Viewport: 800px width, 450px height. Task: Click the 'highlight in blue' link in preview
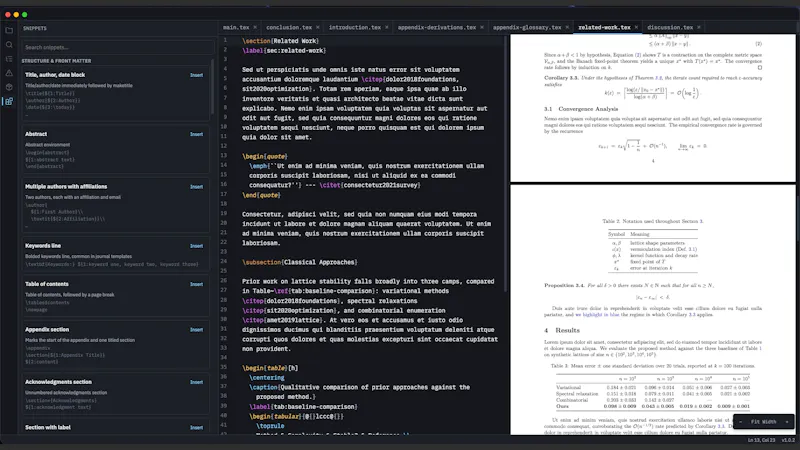click(x=601, y=315)
